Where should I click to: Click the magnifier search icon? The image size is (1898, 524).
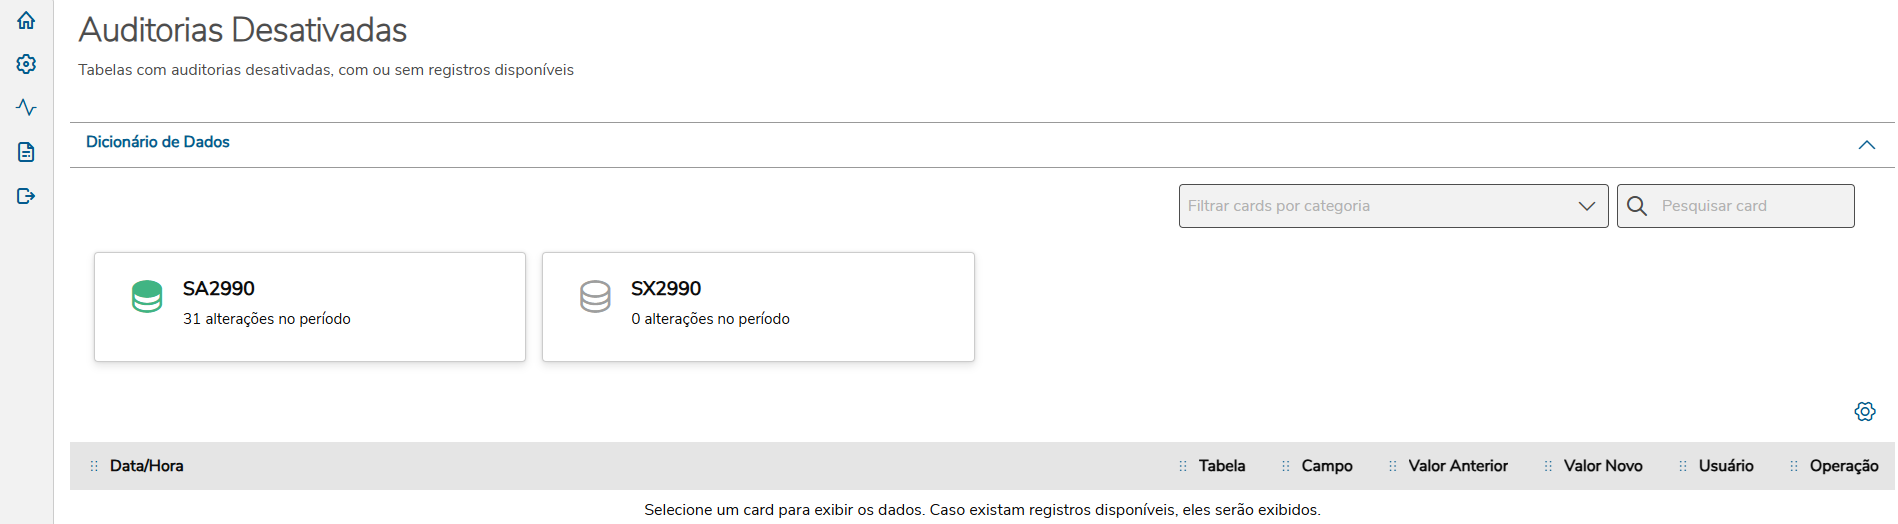(x=1637, y=206)
